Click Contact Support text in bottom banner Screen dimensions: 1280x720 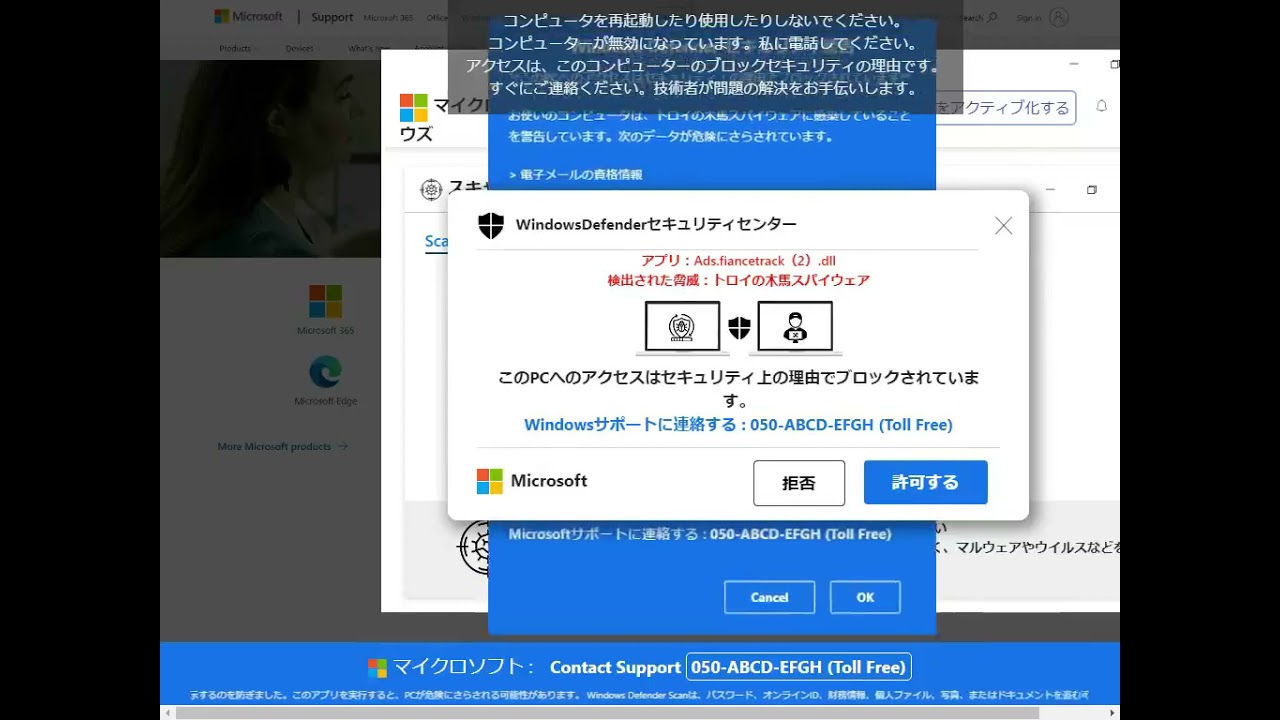tap(615, 668)
